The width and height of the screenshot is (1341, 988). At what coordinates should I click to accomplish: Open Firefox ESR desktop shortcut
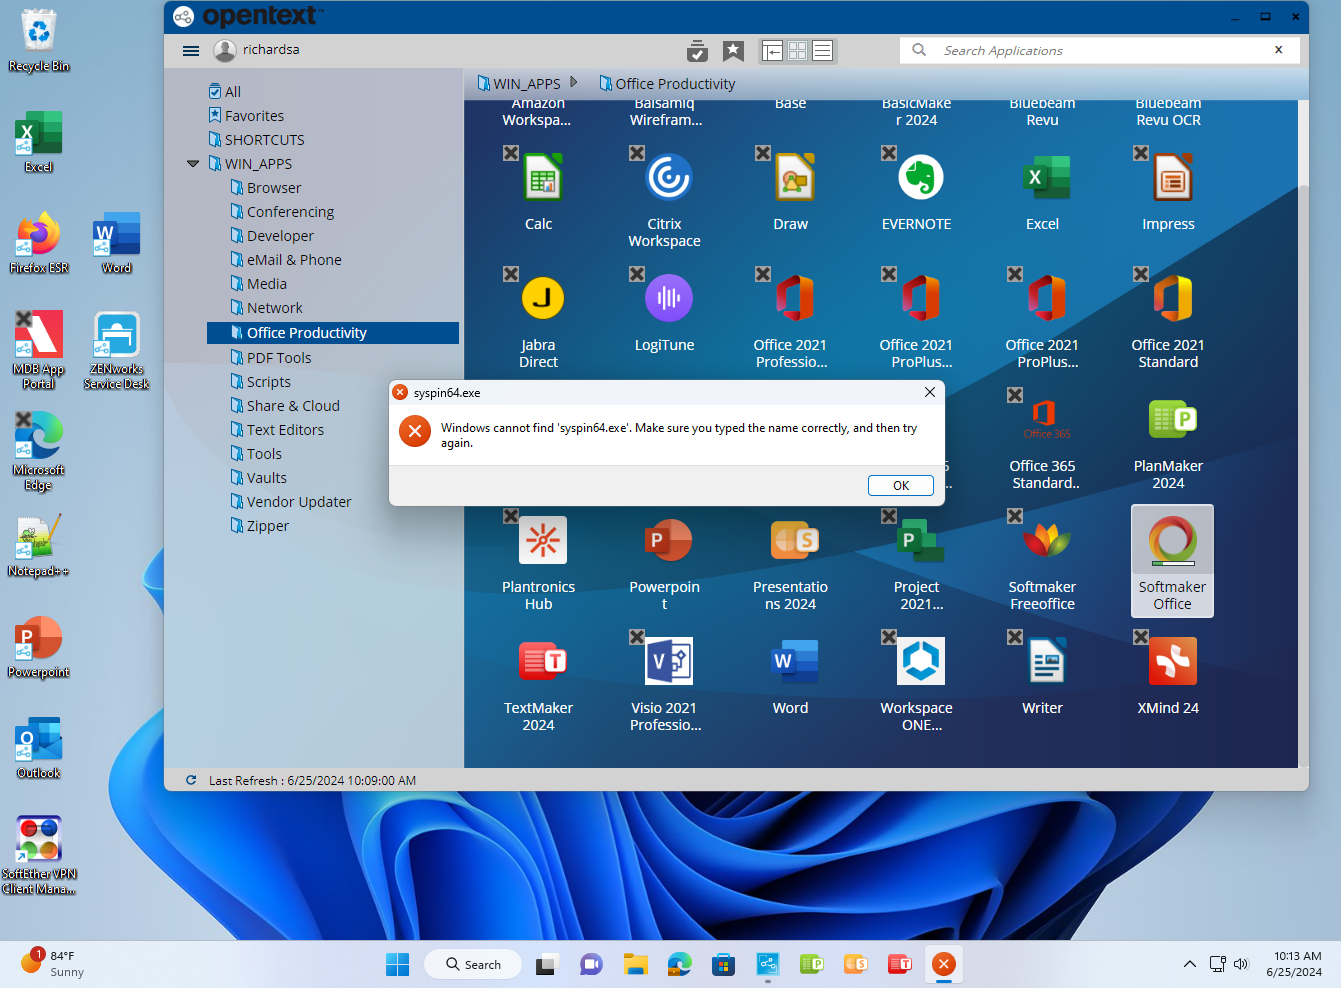click(39, 243)
